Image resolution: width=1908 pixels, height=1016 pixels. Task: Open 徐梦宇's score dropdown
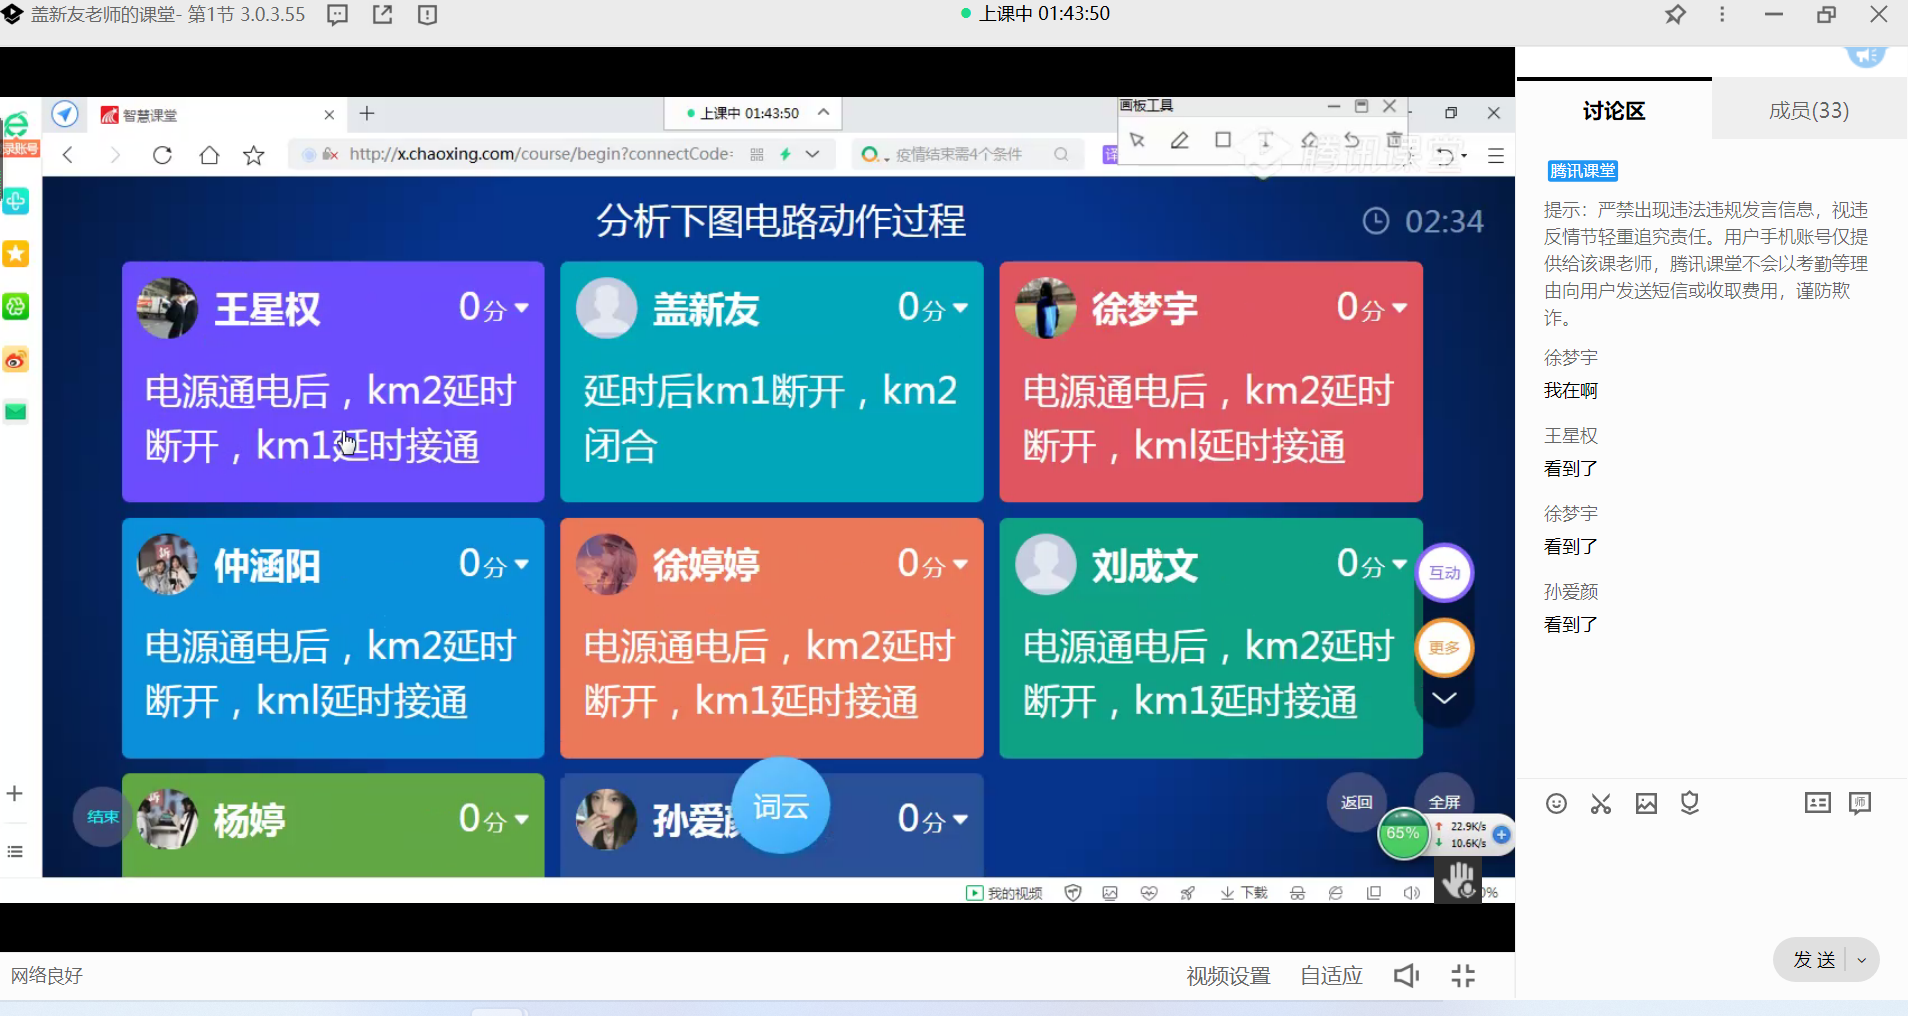(1400, 308)
